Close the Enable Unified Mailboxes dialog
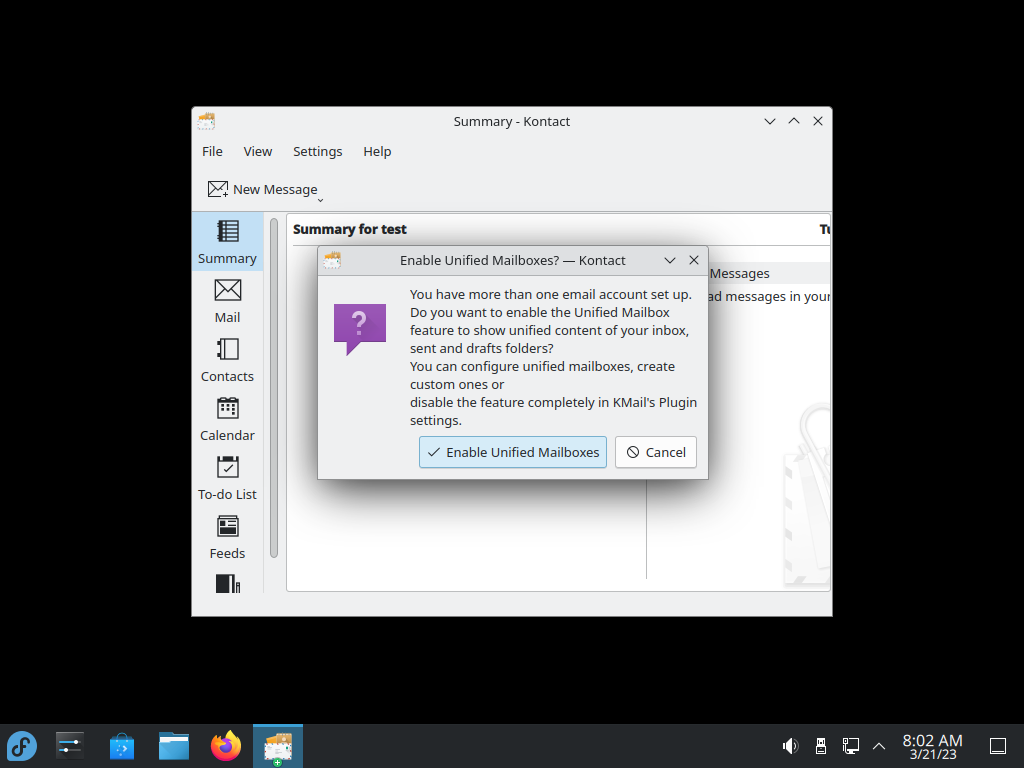 click(694, 261)
